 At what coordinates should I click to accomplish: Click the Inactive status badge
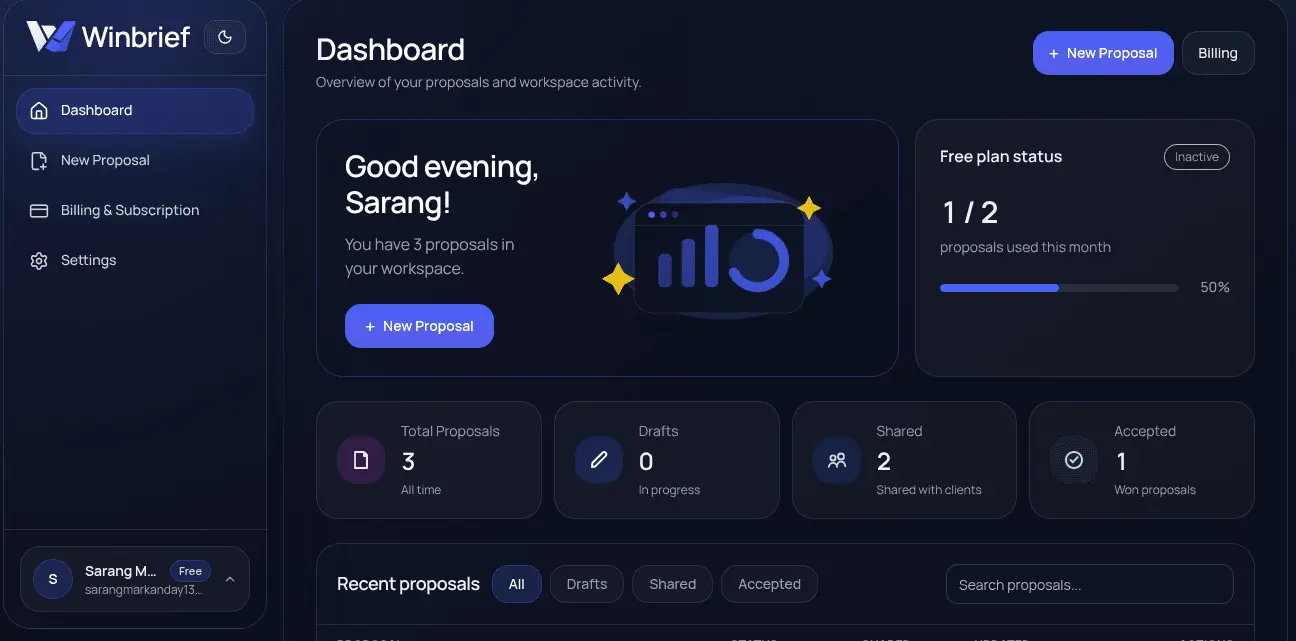1197,157
